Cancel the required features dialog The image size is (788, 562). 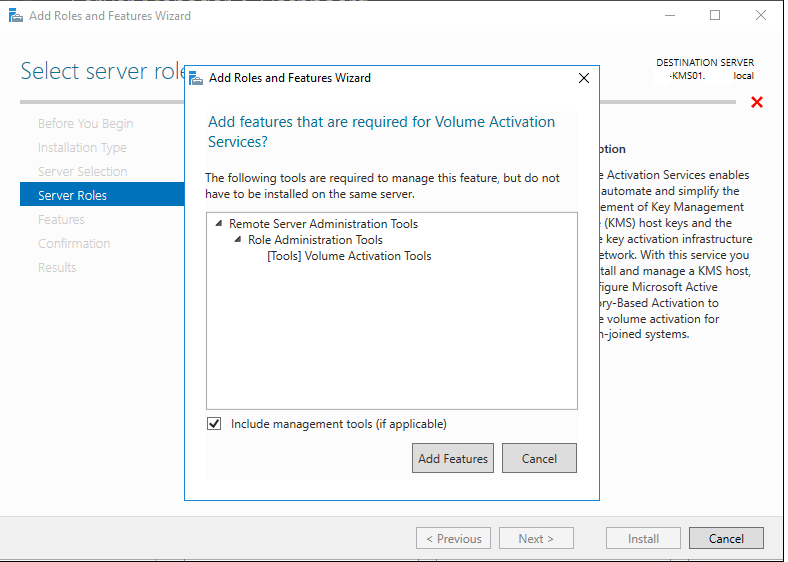pos(539,458)
